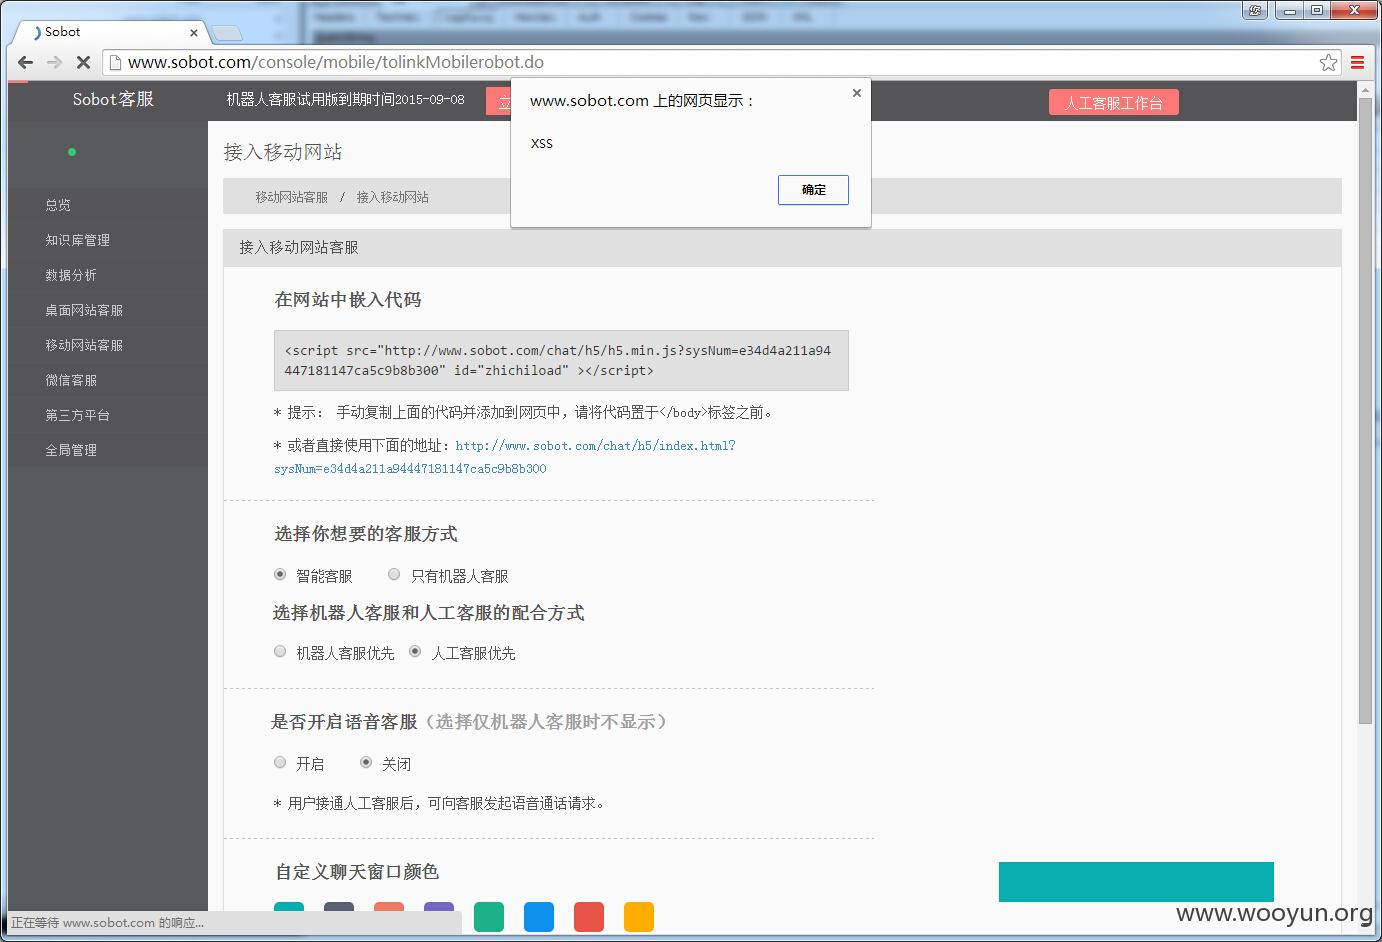Select 只有机器人客服 radio button
This screenshot has width=1382, height=942.
tap(394, 574)
